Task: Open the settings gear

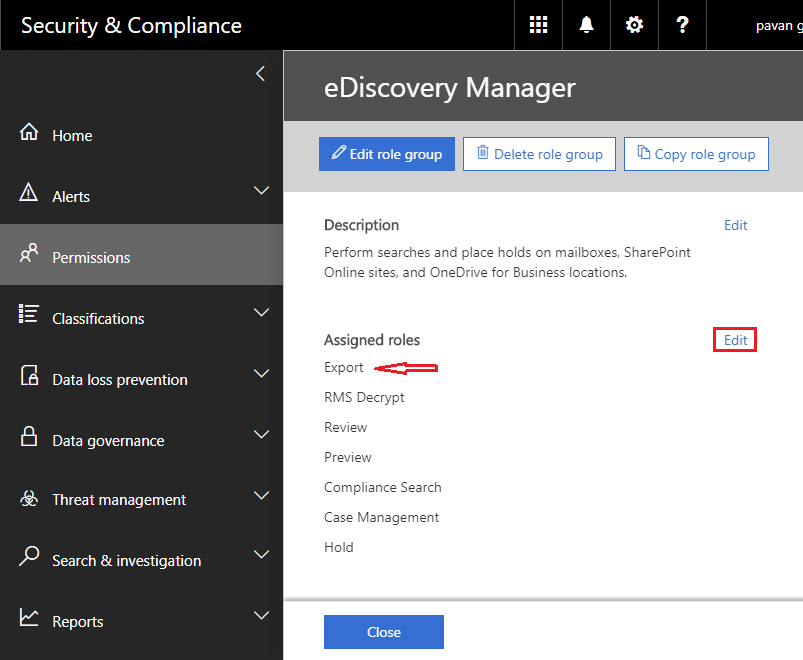Action: (634, 25)
